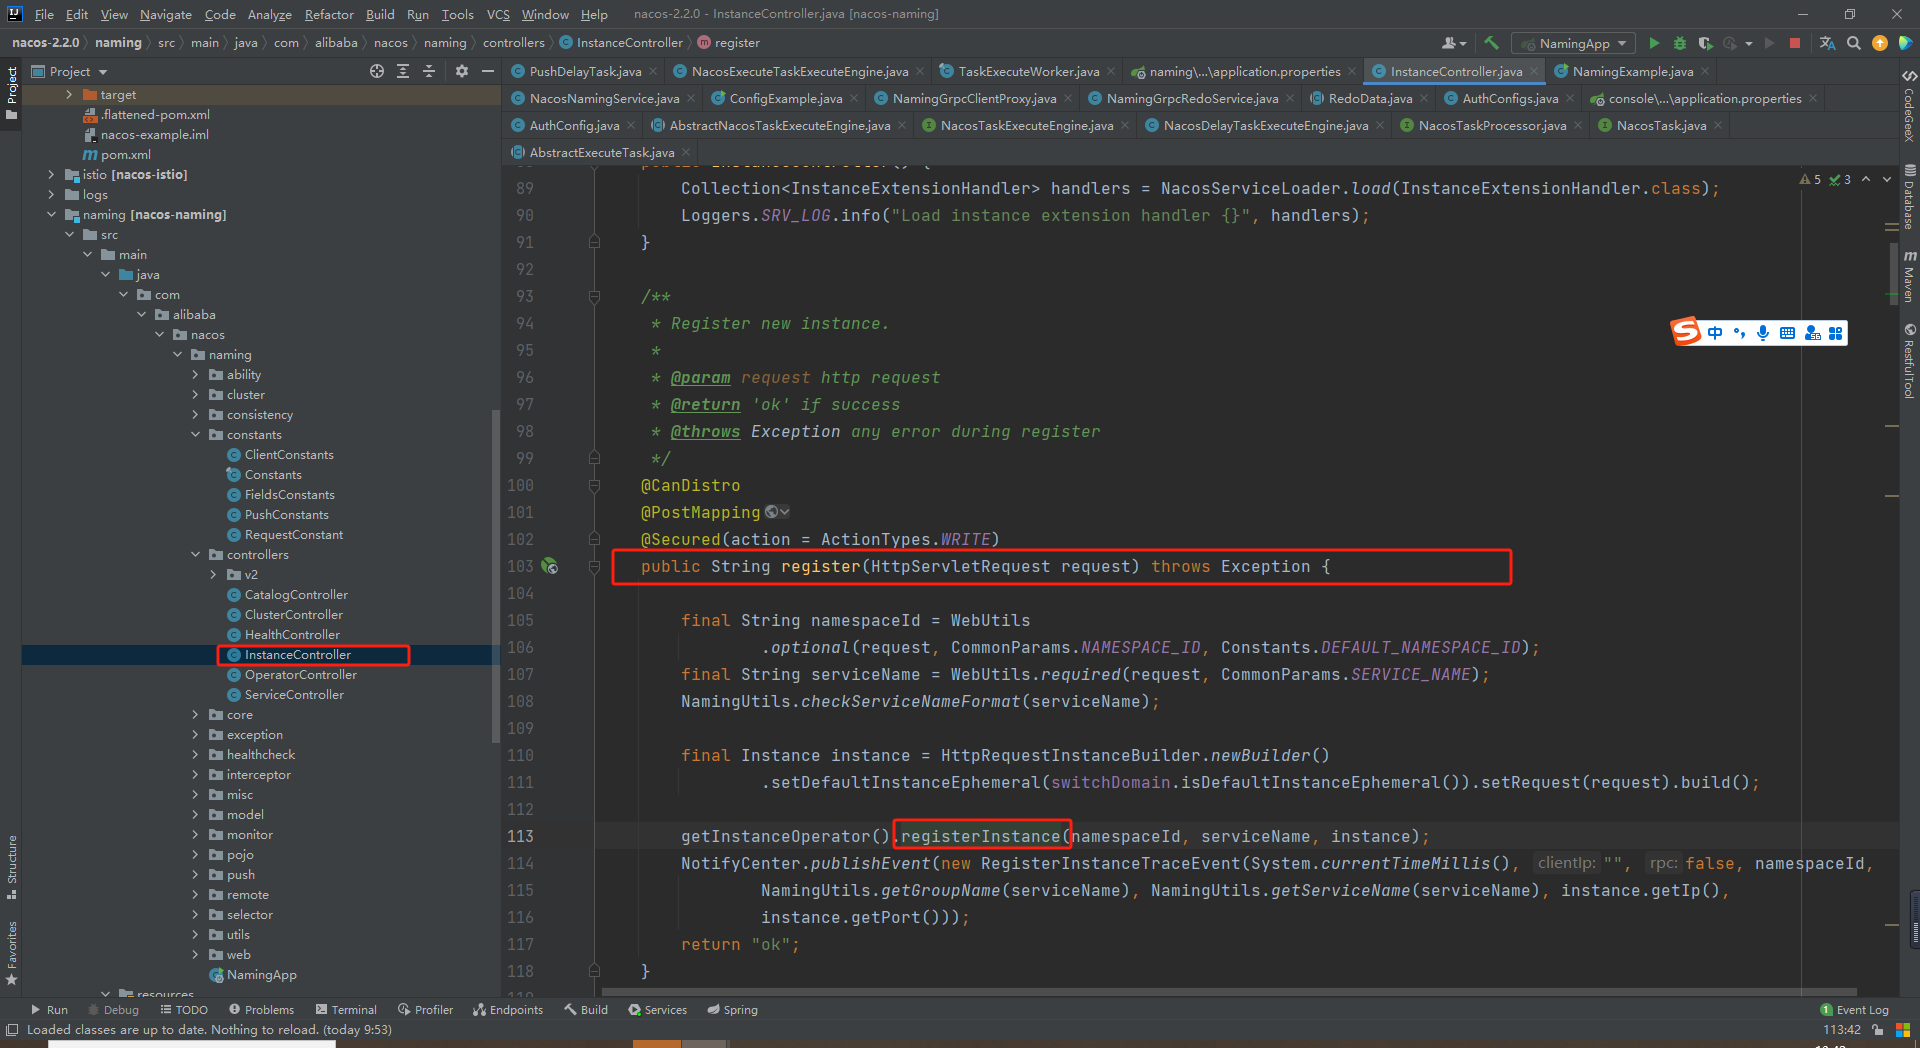Screen dimensions: 1920x1048
Task: Open the Event Log
Action: tap(1854, 1010)
